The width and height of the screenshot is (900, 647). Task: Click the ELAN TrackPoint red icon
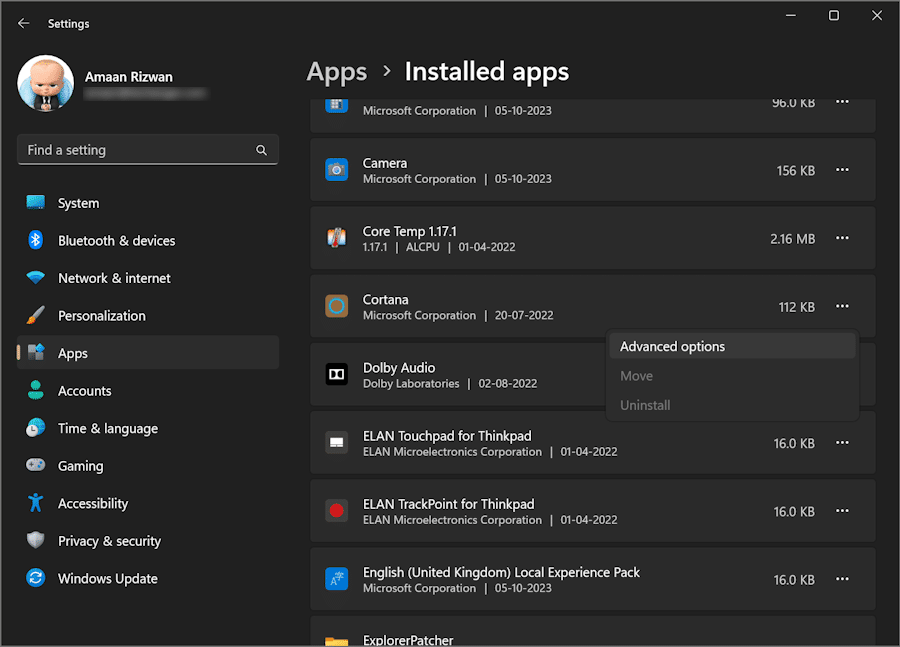[336, 511]
